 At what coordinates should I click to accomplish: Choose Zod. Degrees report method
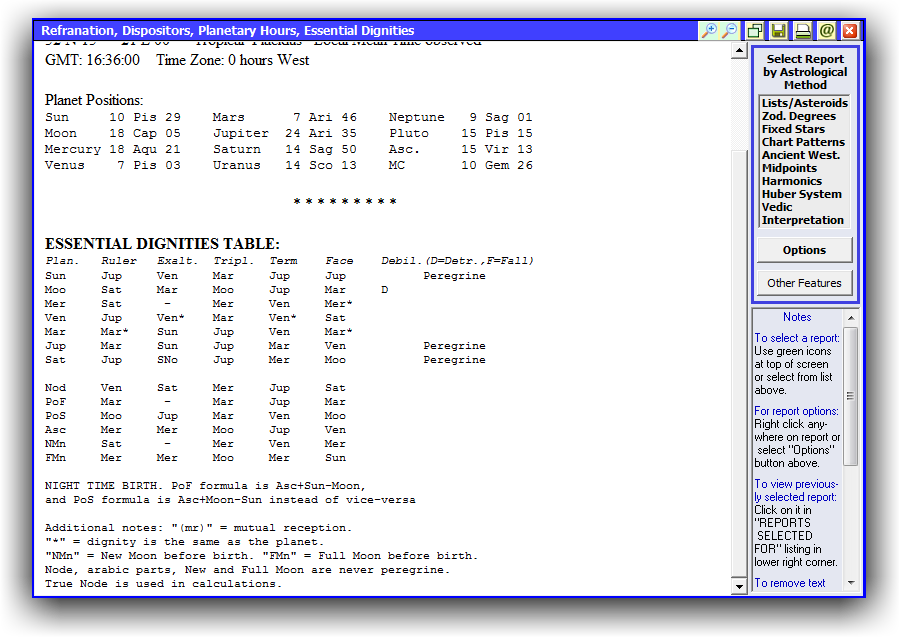pyautogui.click(x=798, y=116)
